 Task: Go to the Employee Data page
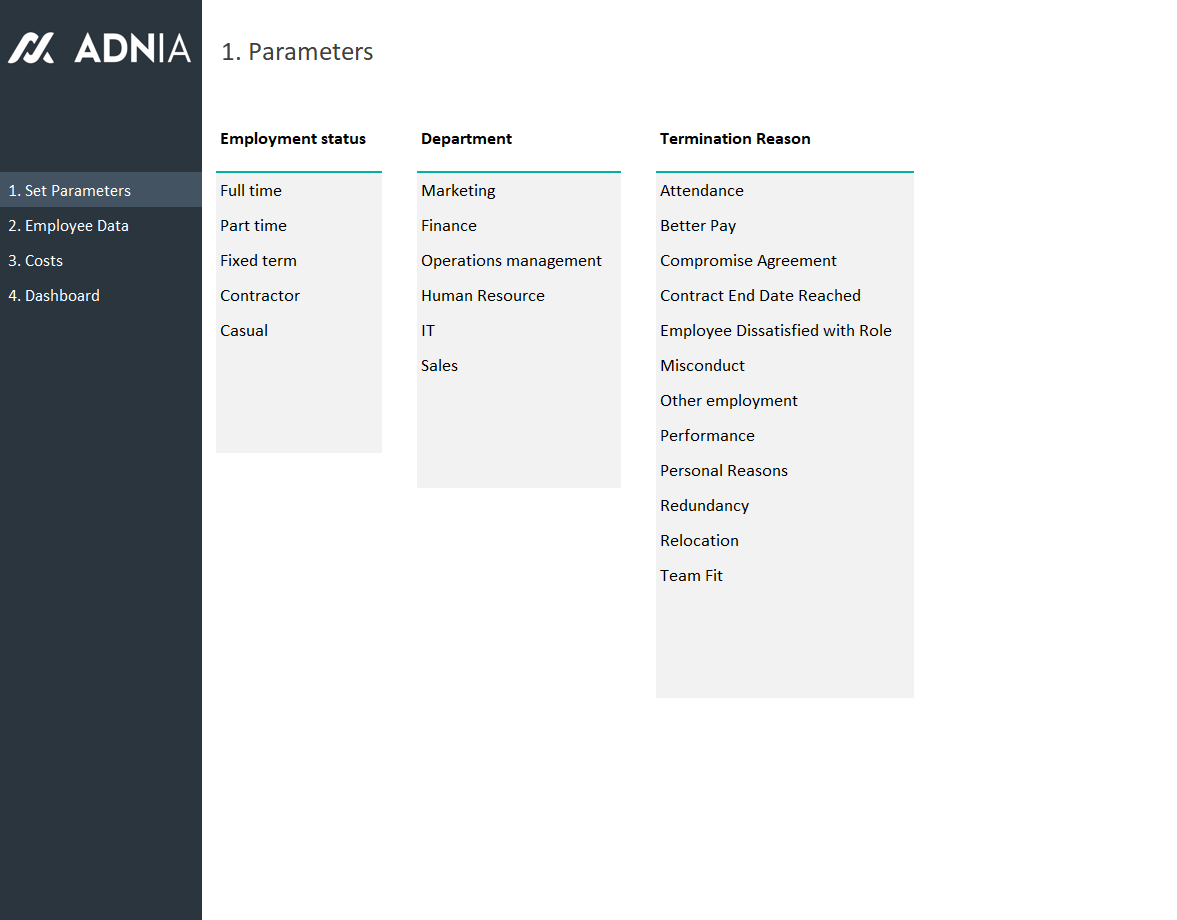click(68, 225)
